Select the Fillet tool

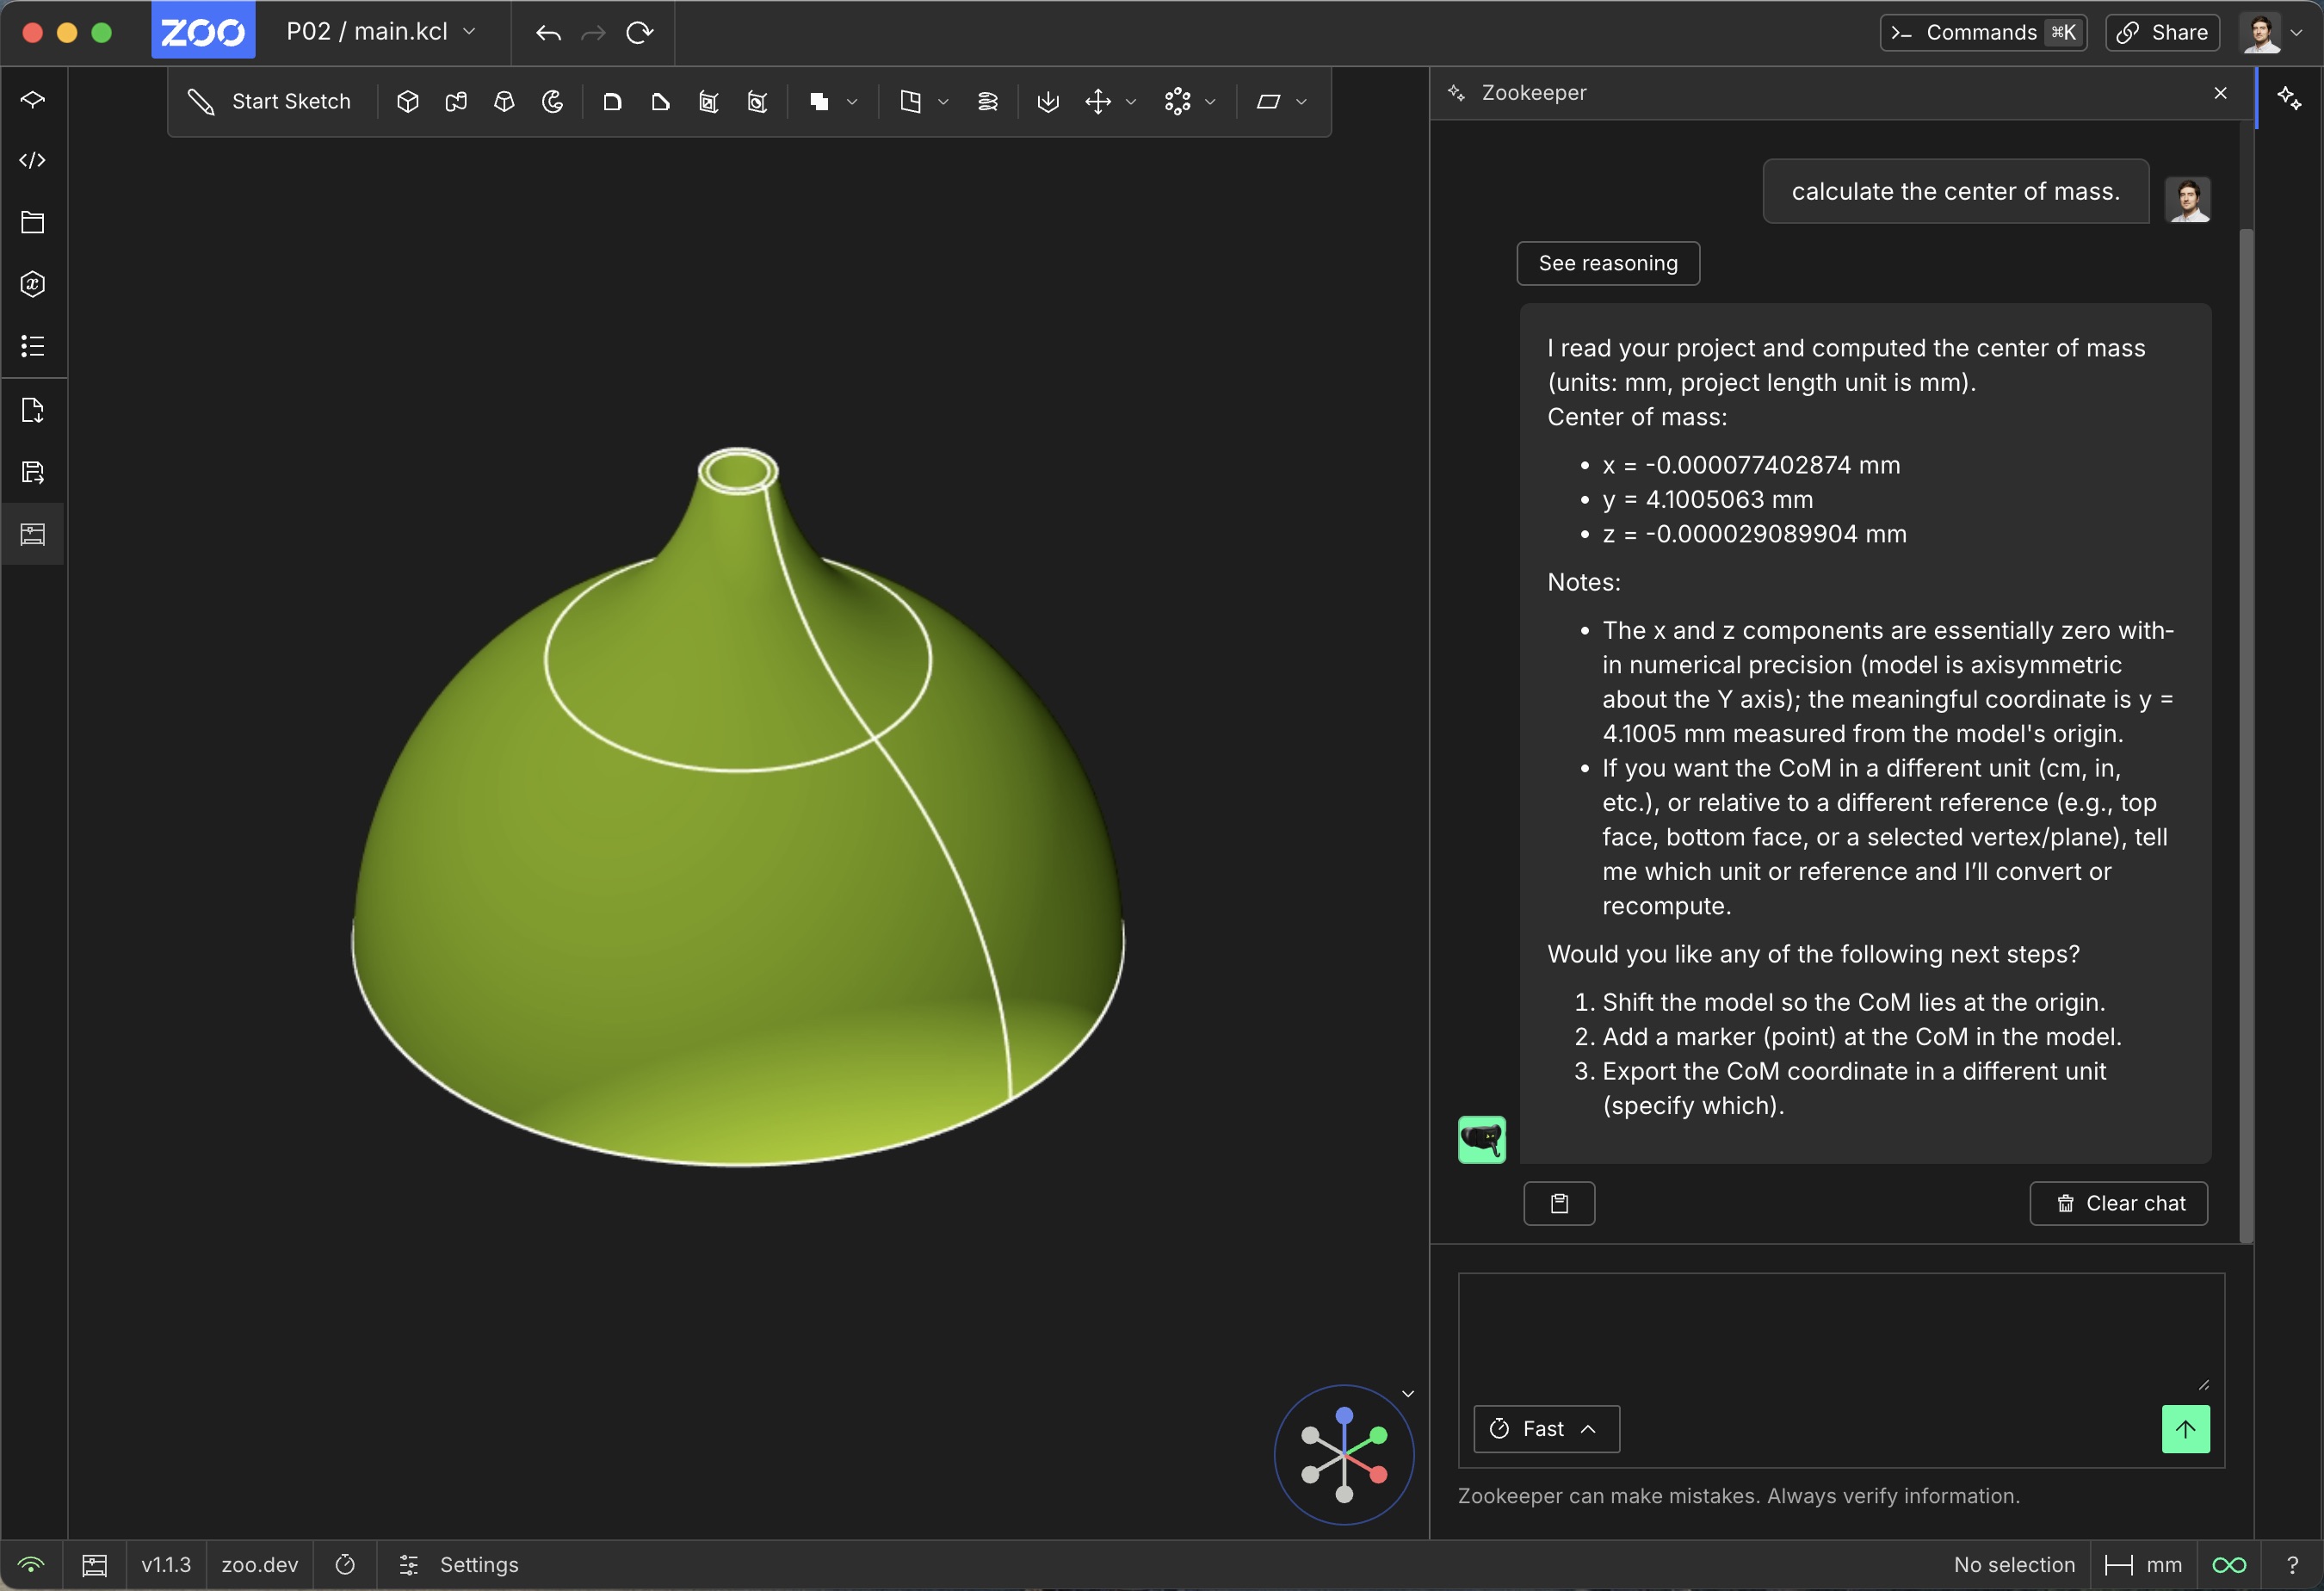point(612,102)
